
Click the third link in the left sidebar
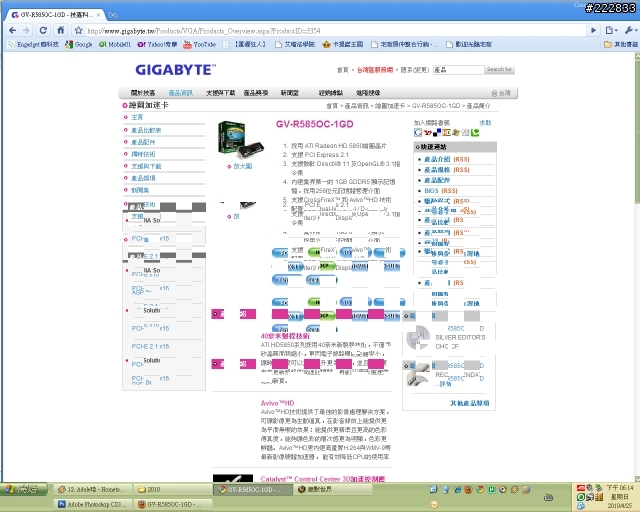143,142
